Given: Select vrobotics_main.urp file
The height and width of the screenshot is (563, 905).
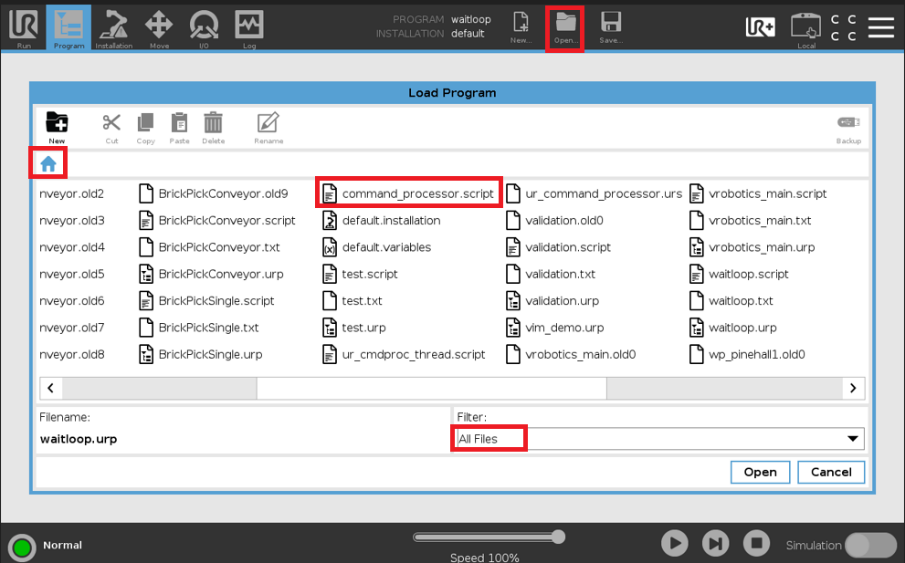Looking at the screenshot, I should click(x=753, y=247).
